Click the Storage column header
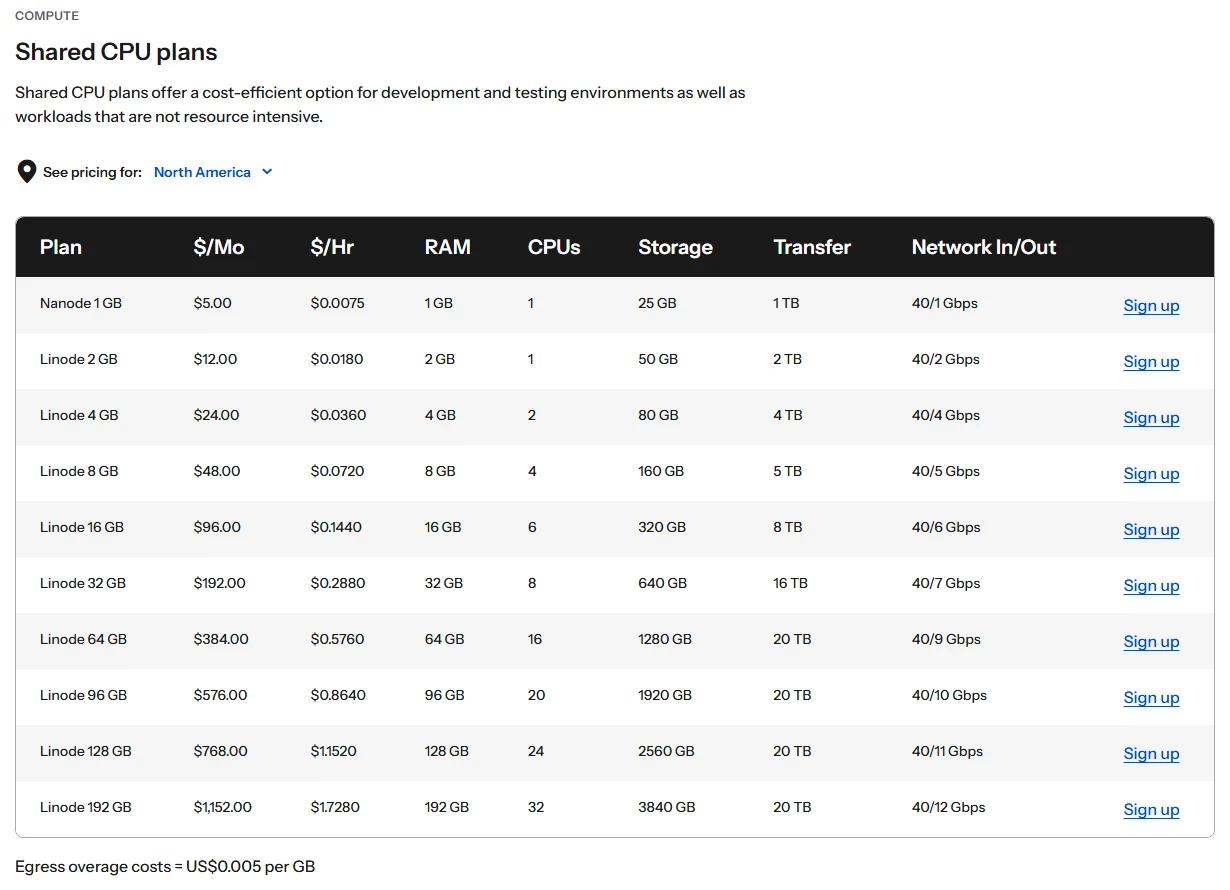The height and width of the screenshot is (890, 1230). 675,247
